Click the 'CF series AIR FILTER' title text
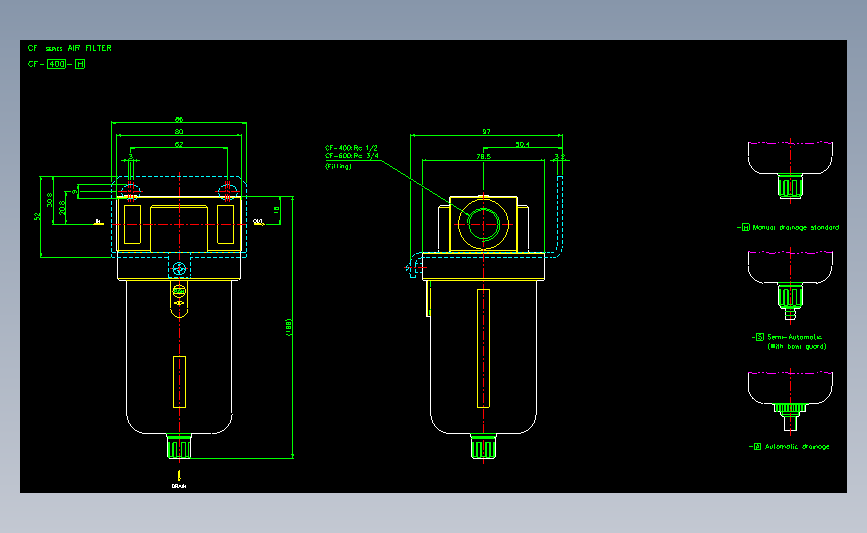This screenshot has width=867, height=533. (70, 48)
